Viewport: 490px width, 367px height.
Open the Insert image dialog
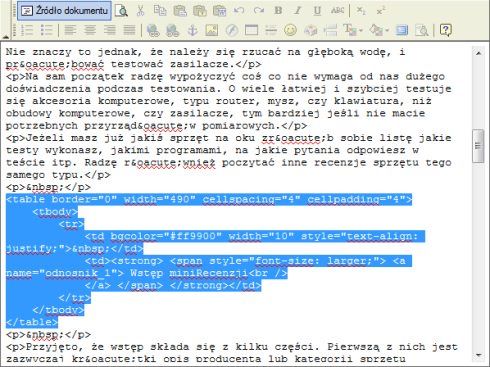212,30
